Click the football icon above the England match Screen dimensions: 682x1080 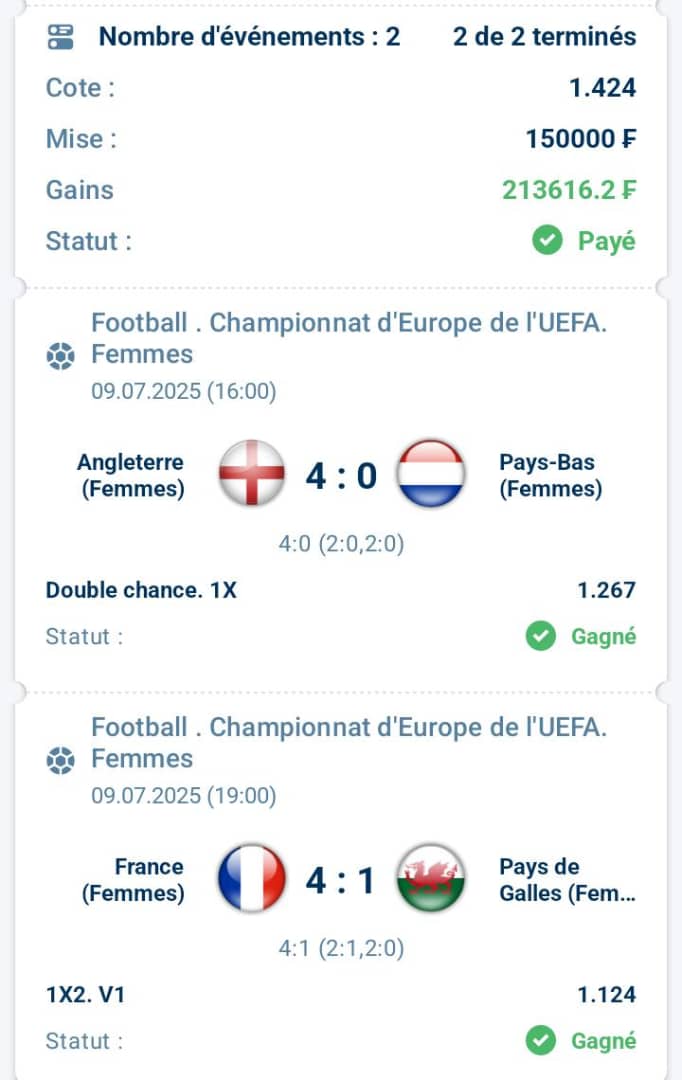[x=60, y=356]
